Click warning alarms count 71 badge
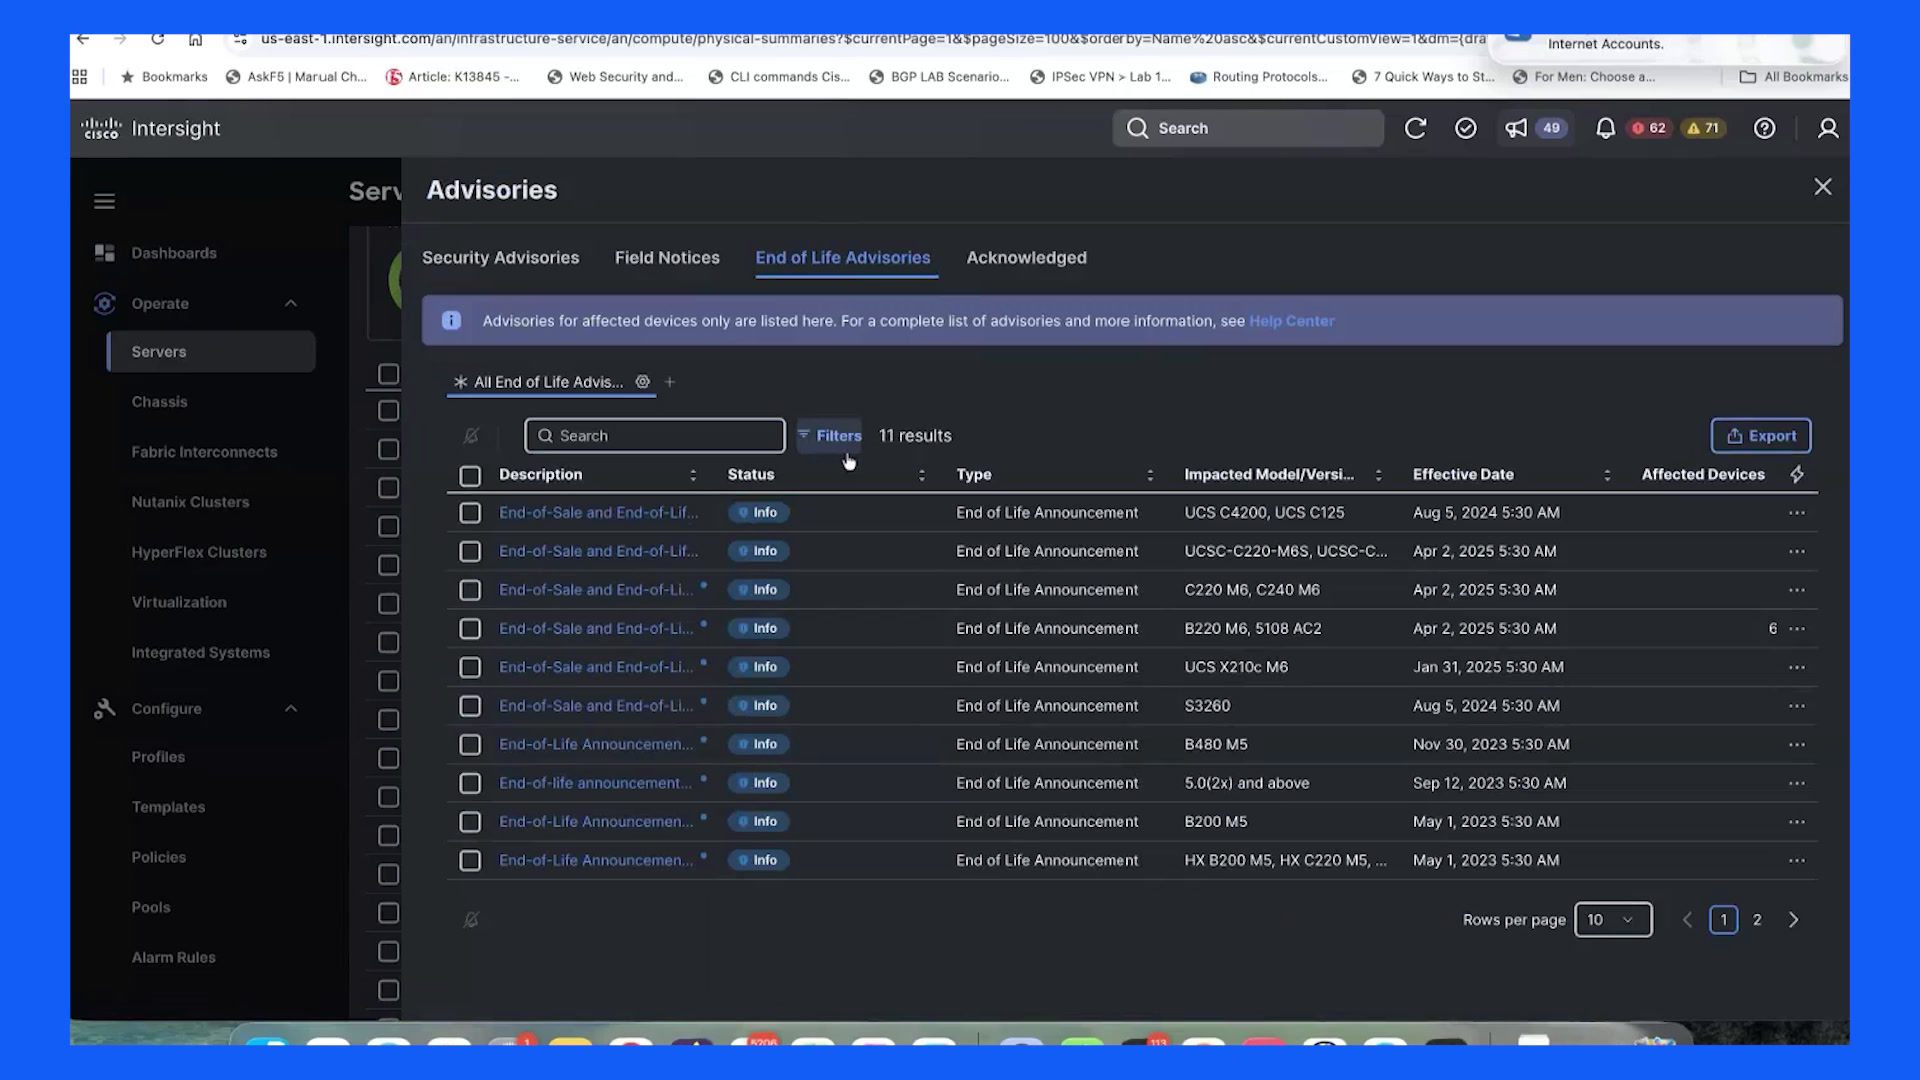1920x1080 pixels. [1703, 128]
